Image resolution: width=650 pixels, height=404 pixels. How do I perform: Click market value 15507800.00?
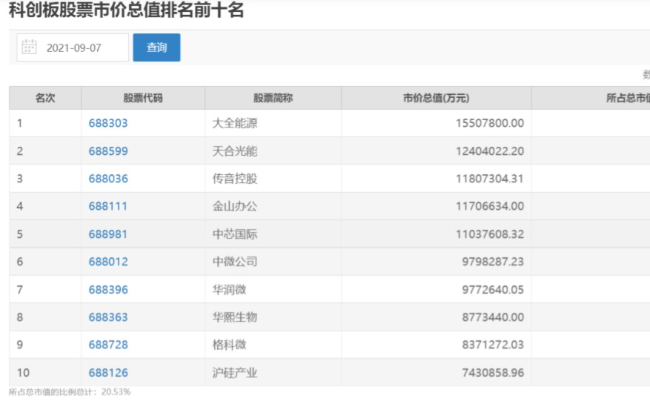coord(490,123)
